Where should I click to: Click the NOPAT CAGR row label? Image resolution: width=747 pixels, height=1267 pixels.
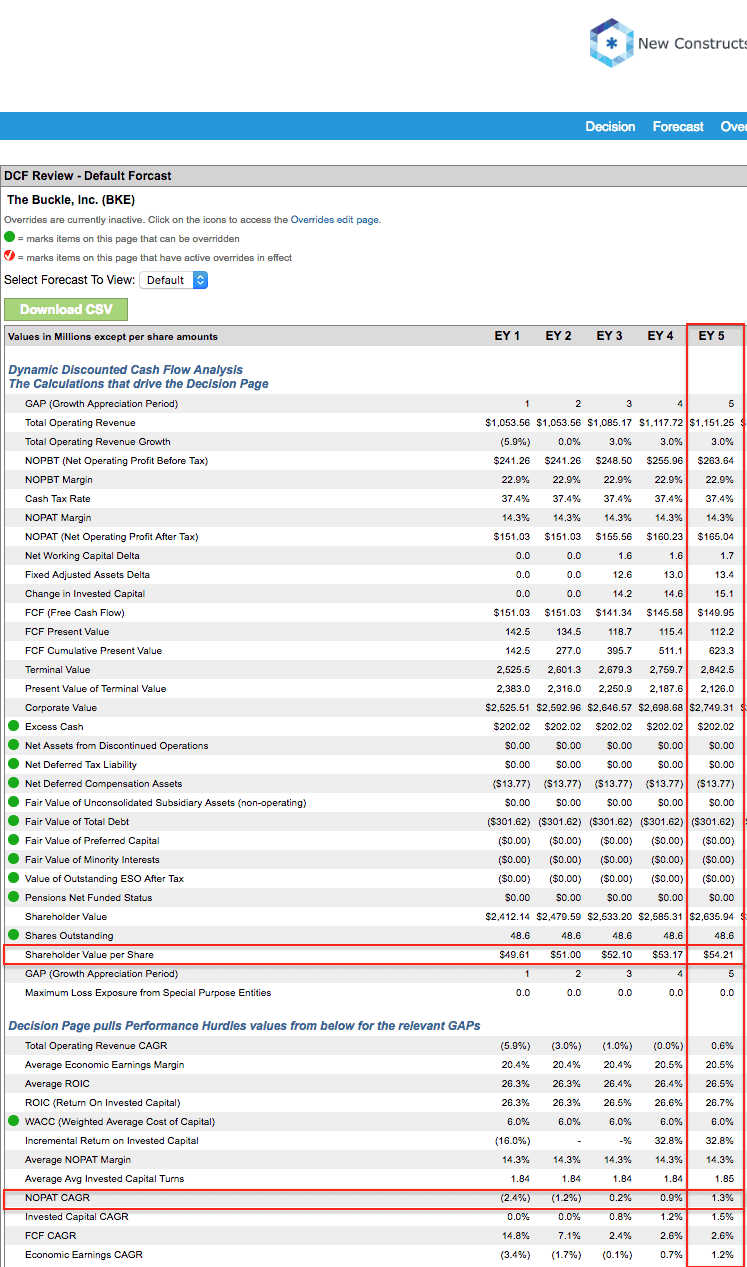[x=57, y=1197]
